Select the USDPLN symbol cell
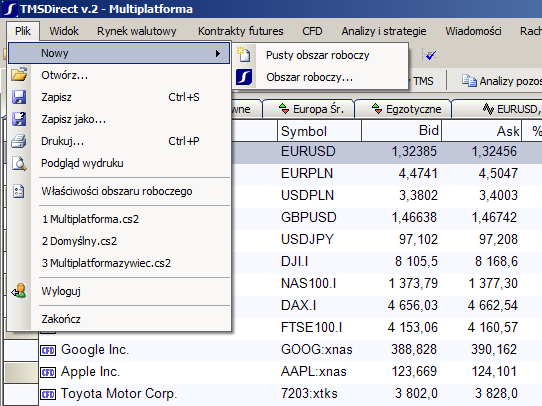 point(307,195)
